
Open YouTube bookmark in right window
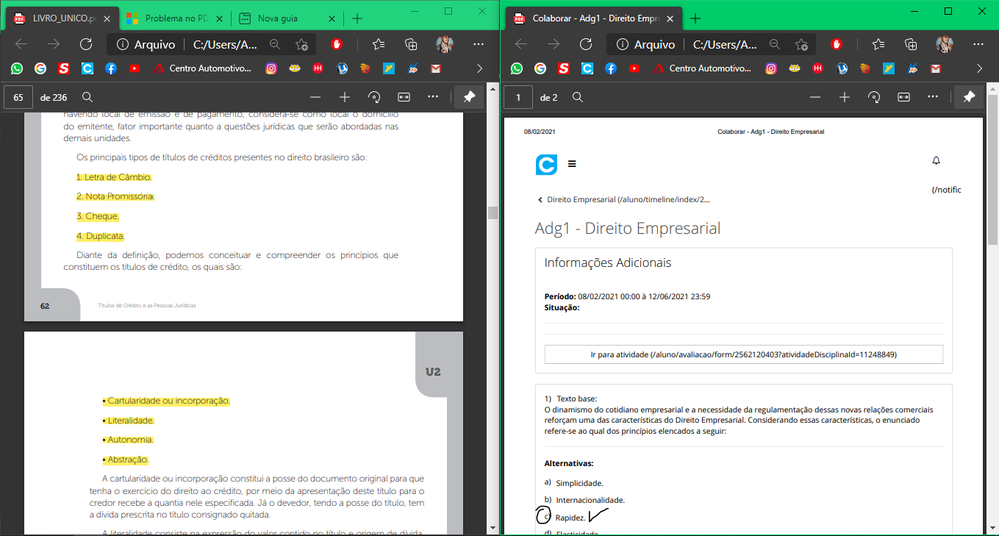click(x=634, y=68)
